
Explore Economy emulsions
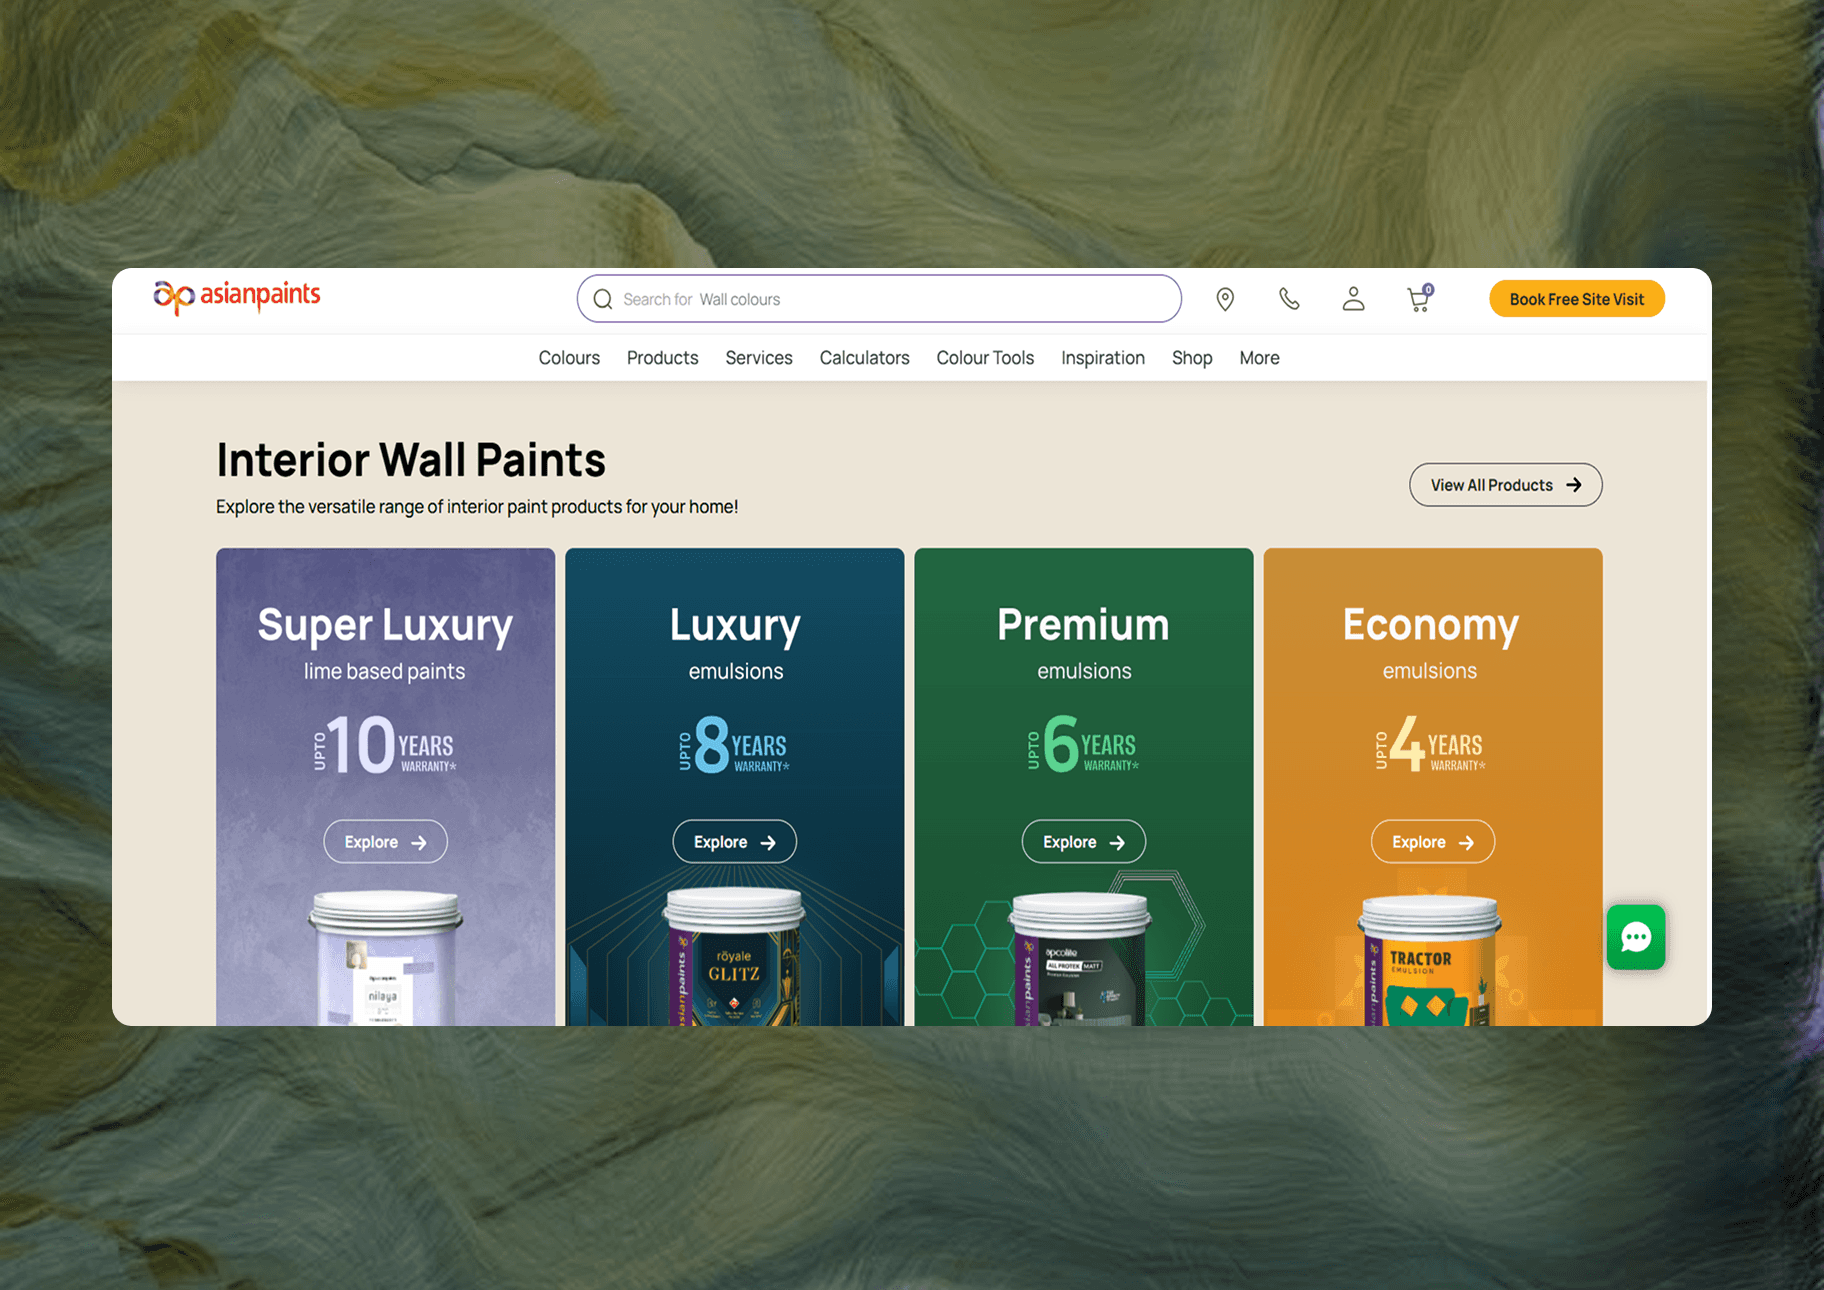click(1433, 842)
